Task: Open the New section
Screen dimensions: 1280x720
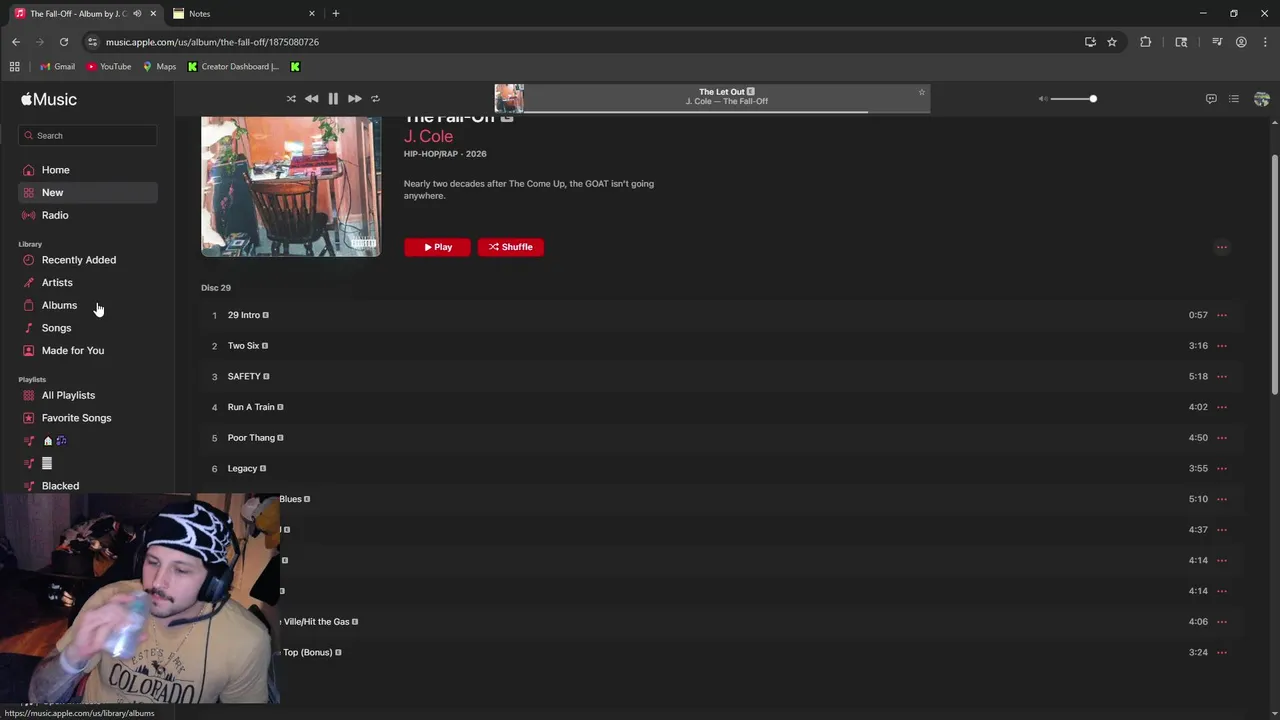Action: 88,192
